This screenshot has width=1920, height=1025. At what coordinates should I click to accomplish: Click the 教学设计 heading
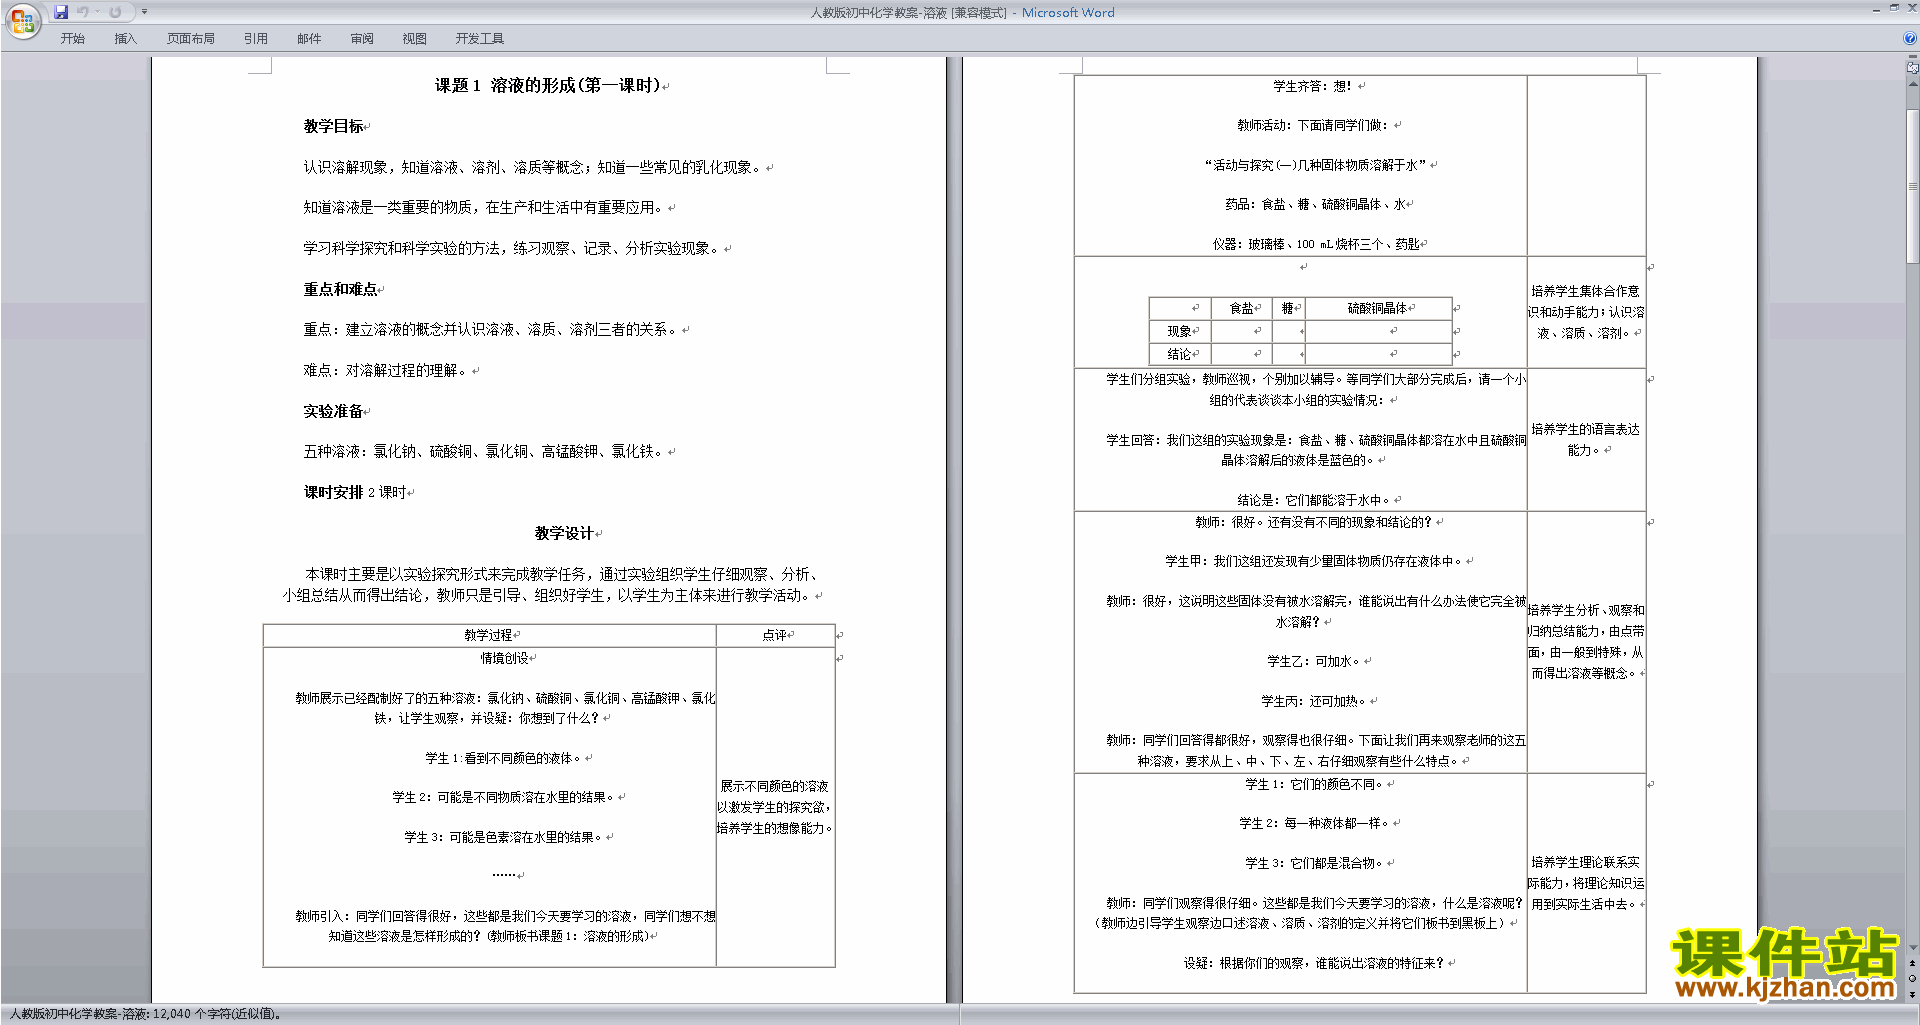tap(564, 534)
